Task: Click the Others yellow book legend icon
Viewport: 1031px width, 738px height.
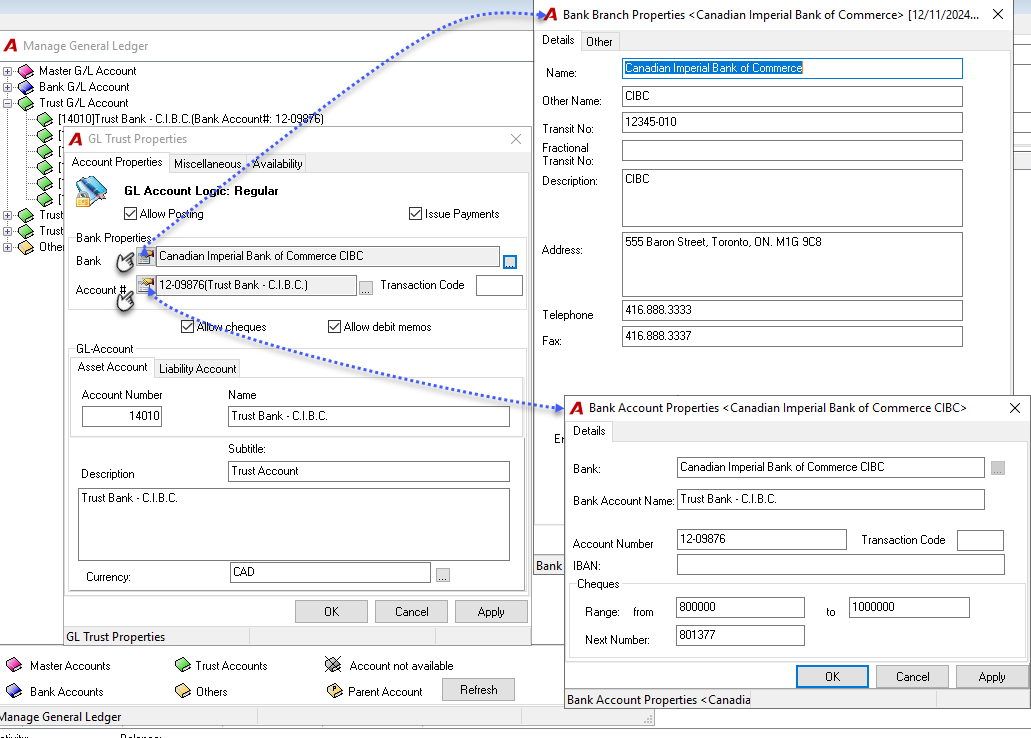Action: 183,691
